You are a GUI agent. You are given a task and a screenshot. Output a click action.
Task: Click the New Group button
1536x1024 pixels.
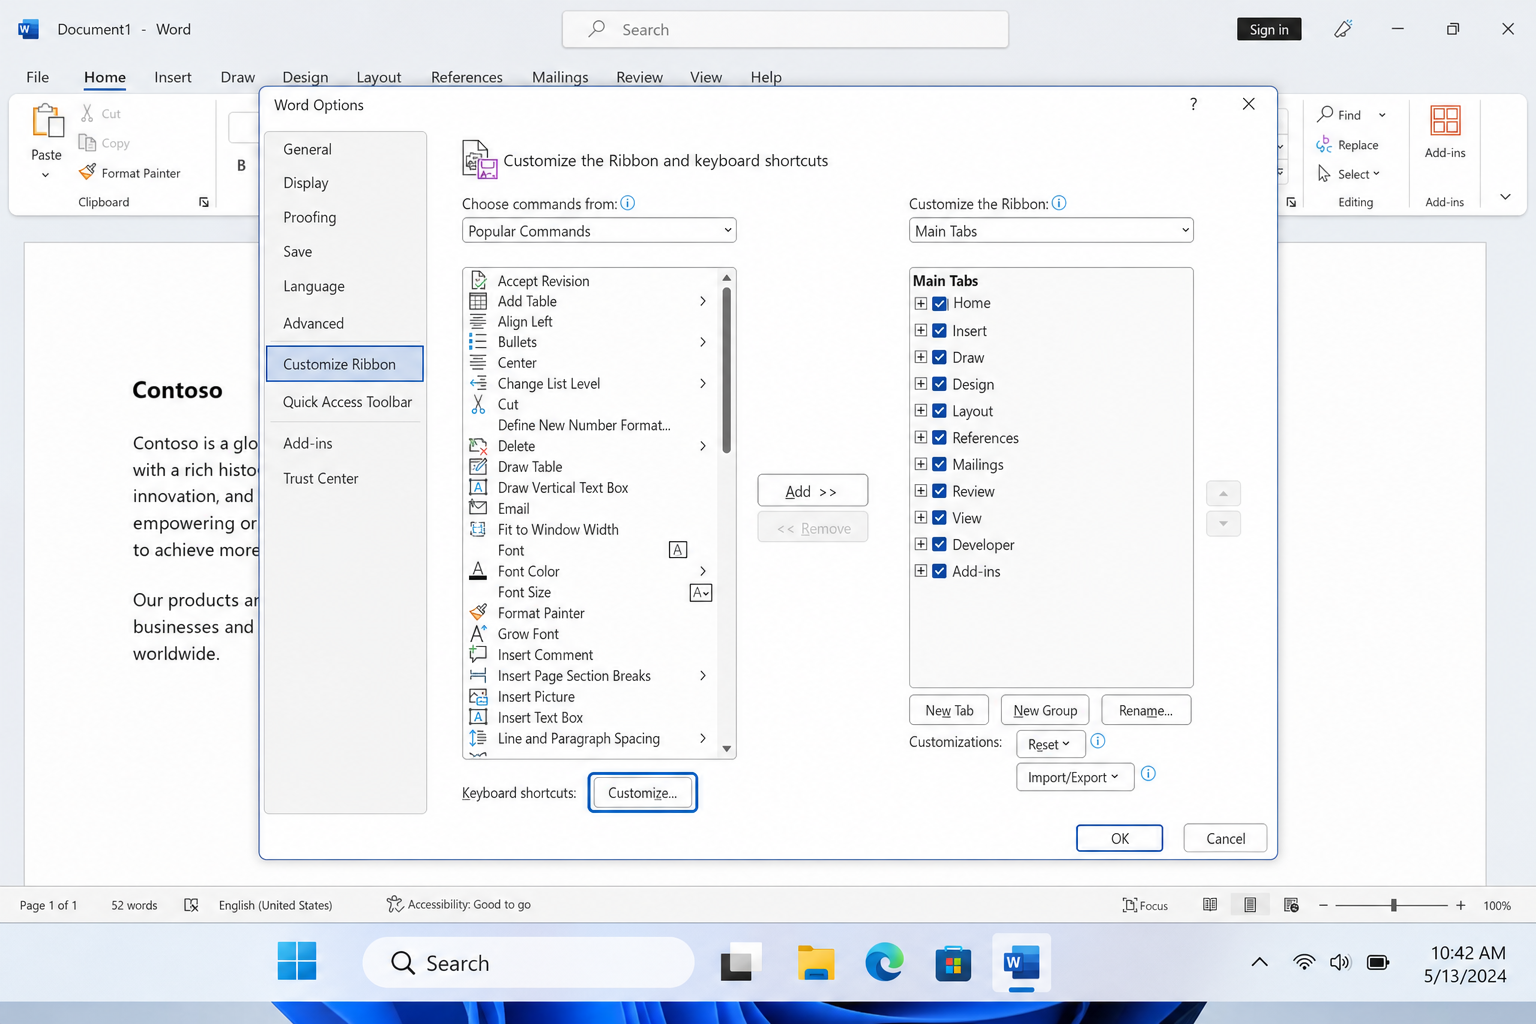coord(1045,710)
